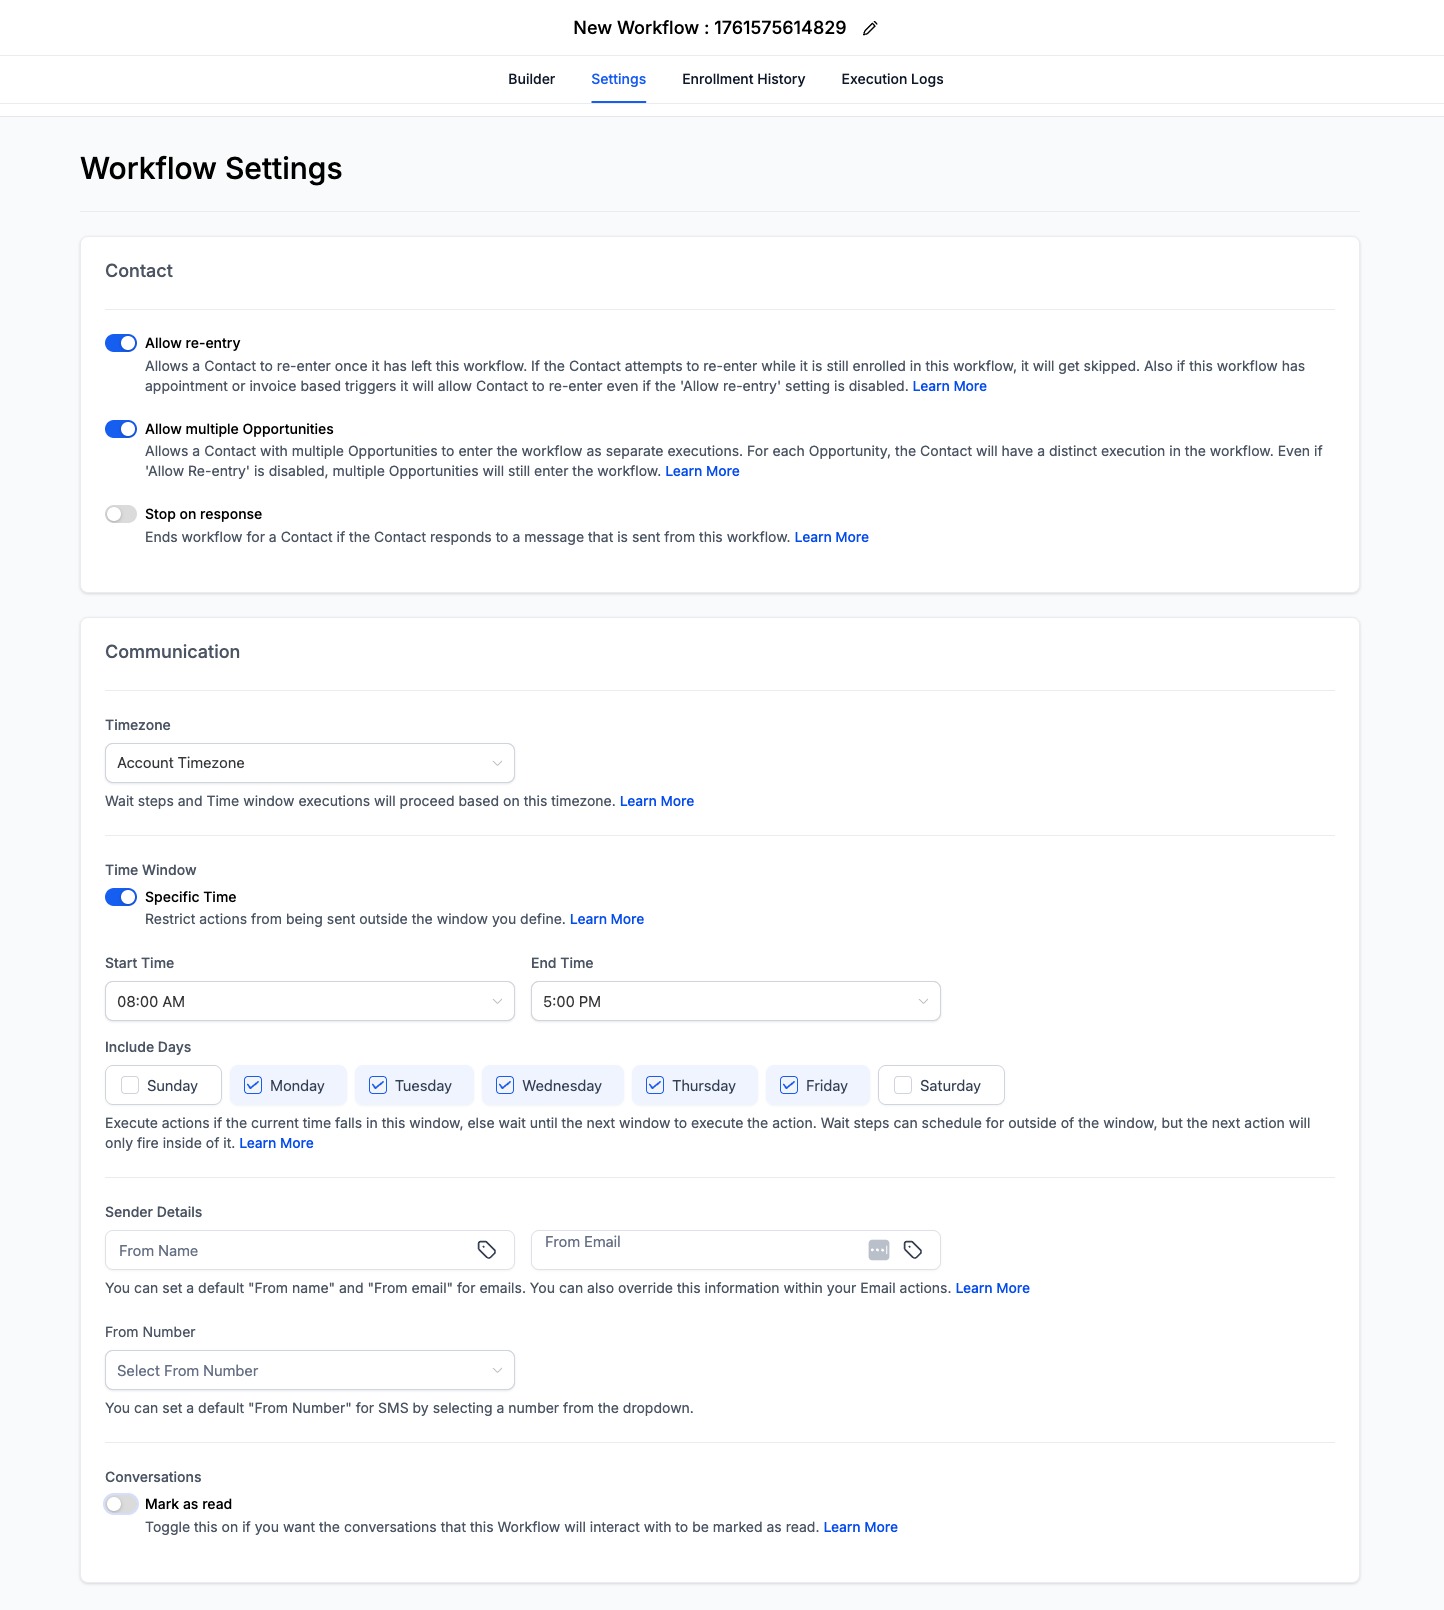The width and height of the screenshot is (1444, 1610).
Task: Disable the Allow re-entry toggle
Action: [x=121, y=343]
